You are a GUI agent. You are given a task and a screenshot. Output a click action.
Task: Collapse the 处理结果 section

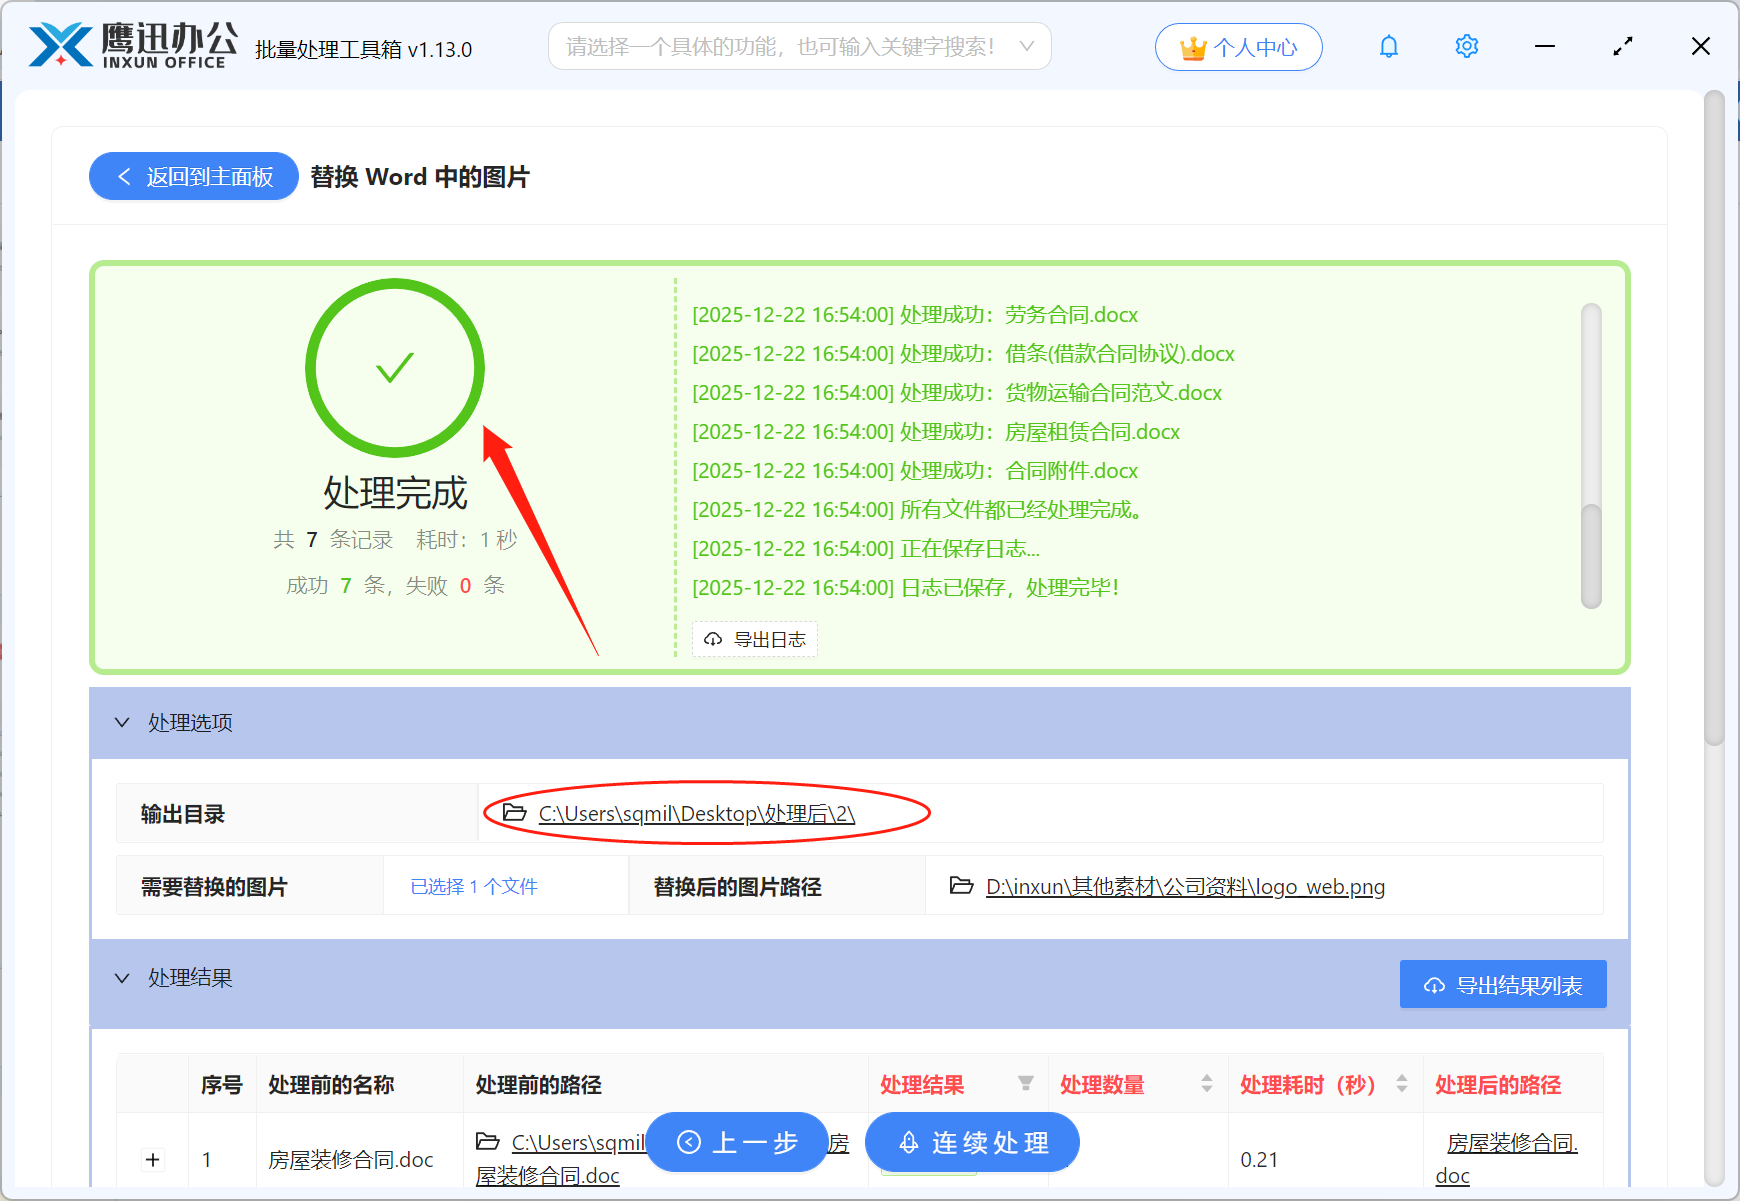pos(122,978)
